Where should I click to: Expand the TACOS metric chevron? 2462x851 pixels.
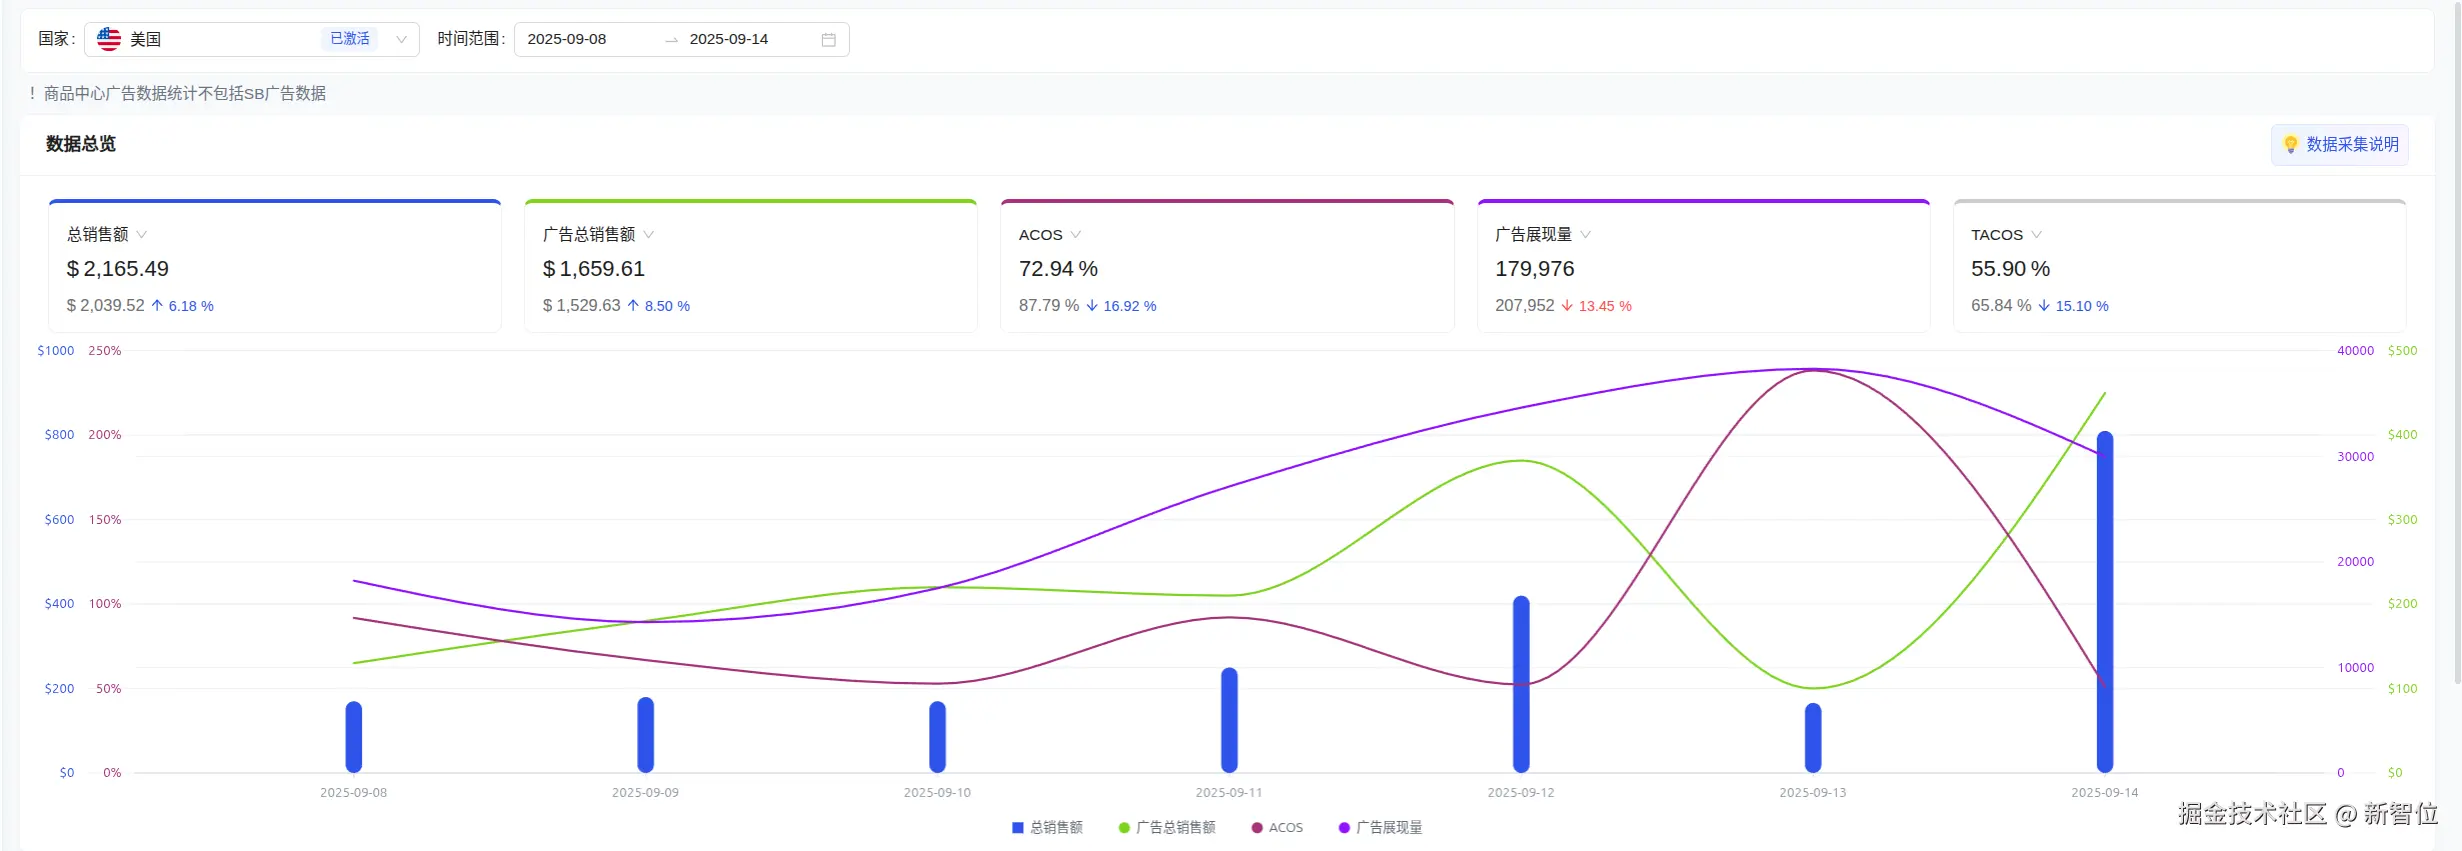coord(2037,235)
